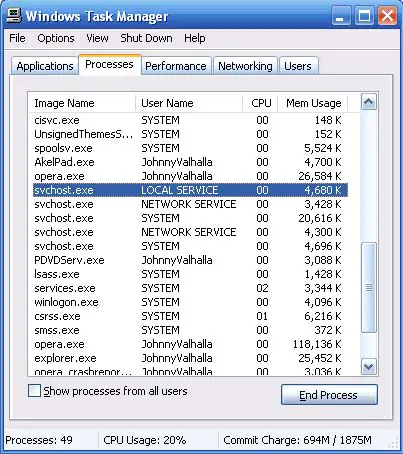Open the File menu
The height and width of the screenshot is (454, 403).
[x=17, y=38]
